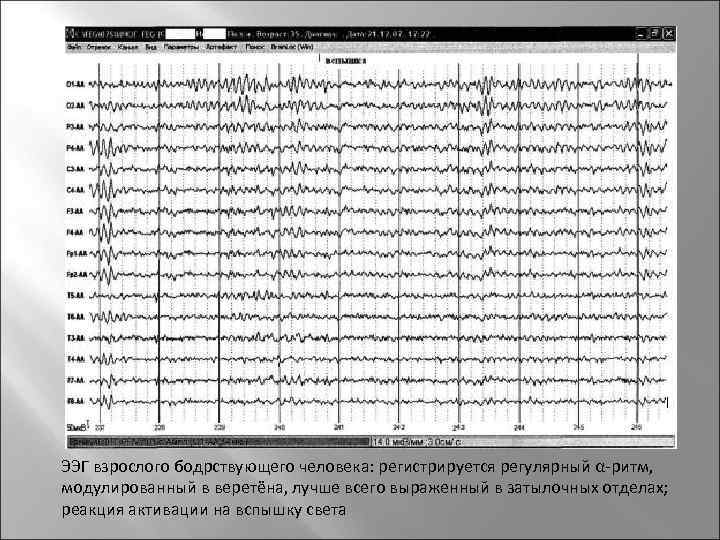Open the Отрезок menu
Viewport: 720px width, 540px height.
click(99, 47)
